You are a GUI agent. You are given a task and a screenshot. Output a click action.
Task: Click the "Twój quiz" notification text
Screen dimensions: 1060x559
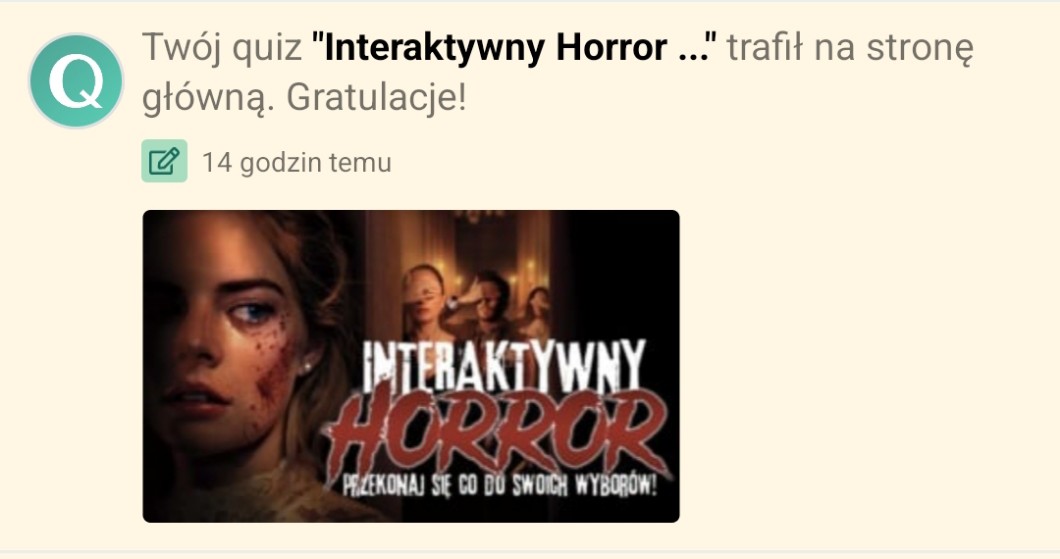pyautogui.click(x=222, y=47)
